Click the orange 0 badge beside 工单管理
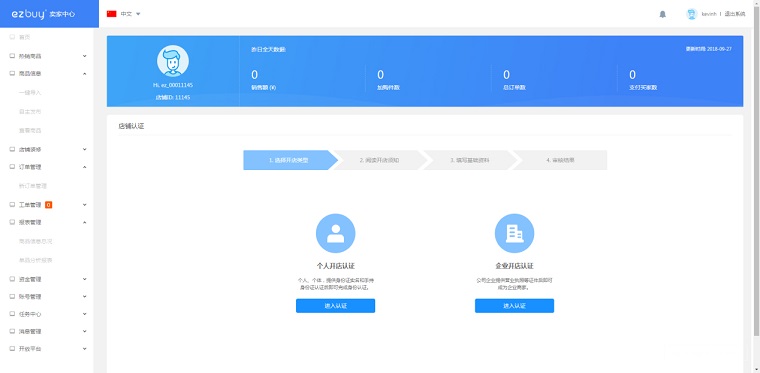760x373 pixels. pyautogui.click(x=48, y=205)
